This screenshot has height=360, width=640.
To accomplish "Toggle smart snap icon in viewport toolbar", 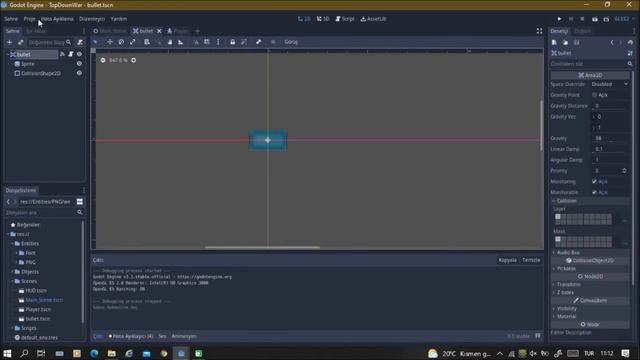I will coord(196,42).
